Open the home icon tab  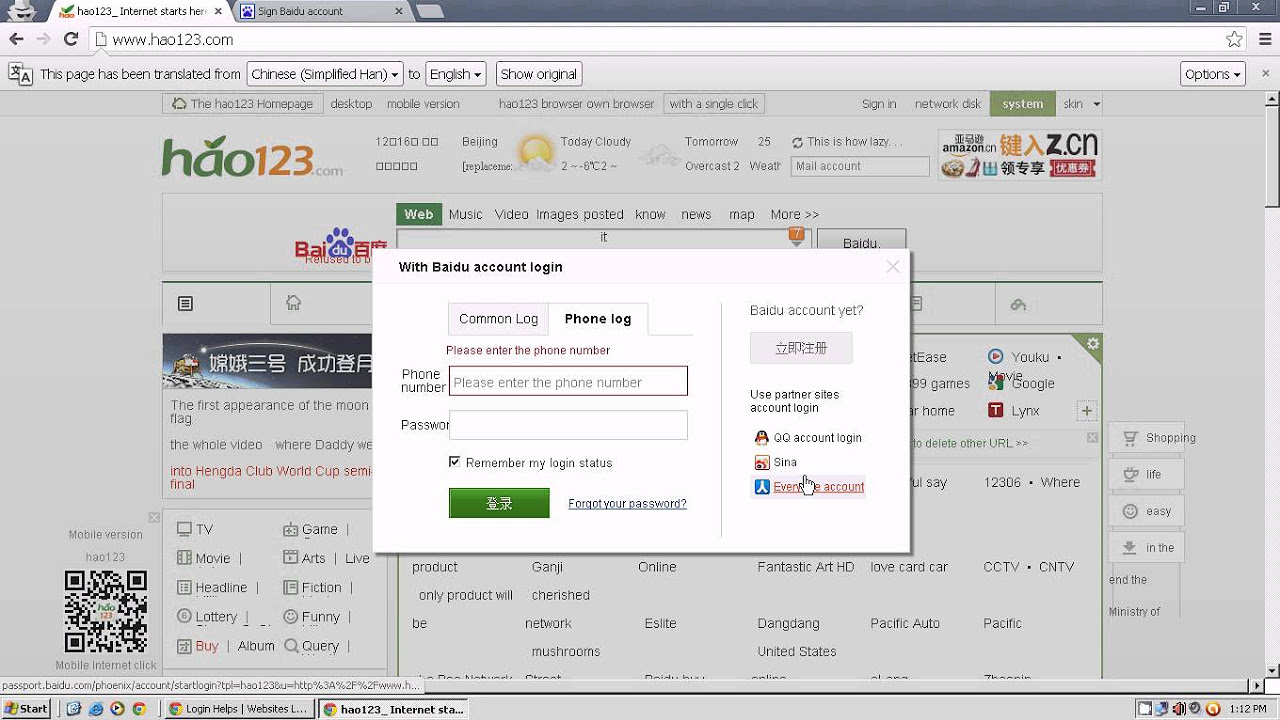click(x=293, y=302)
